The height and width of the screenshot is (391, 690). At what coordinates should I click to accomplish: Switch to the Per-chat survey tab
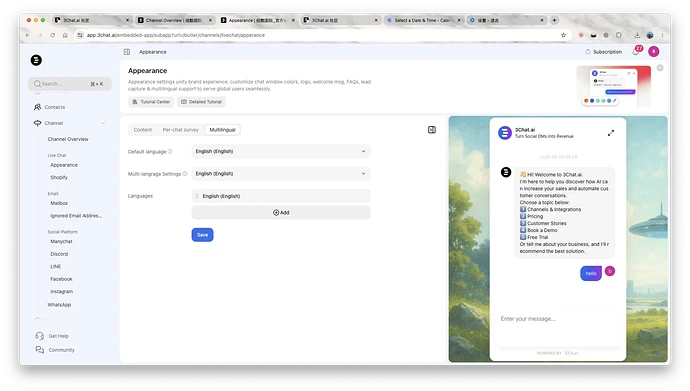pos(180,130)
